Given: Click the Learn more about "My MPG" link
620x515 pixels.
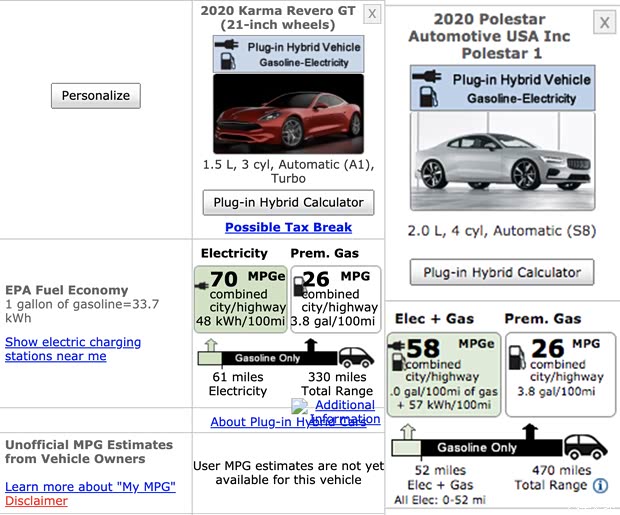Looking at the screenshot, I should (90, 486).
